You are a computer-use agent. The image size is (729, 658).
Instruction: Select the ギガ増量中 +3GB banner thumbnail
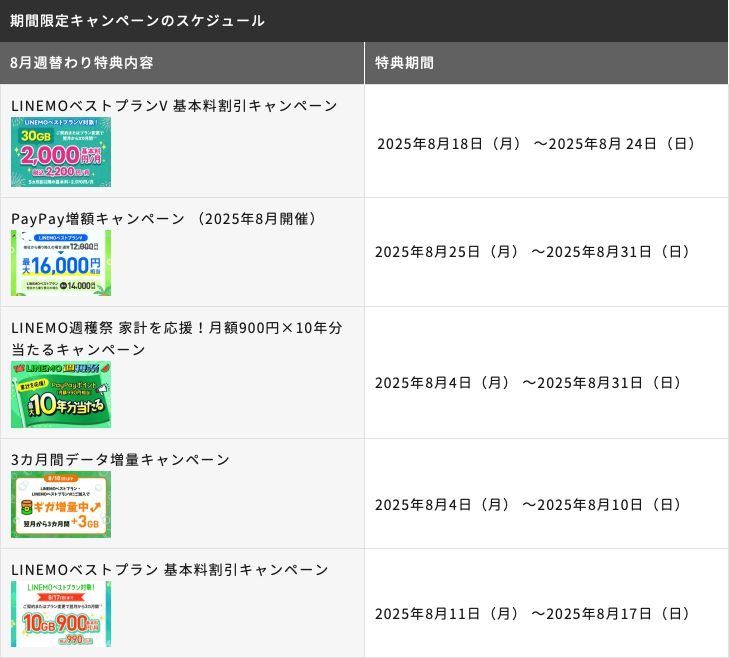(61, 505)
